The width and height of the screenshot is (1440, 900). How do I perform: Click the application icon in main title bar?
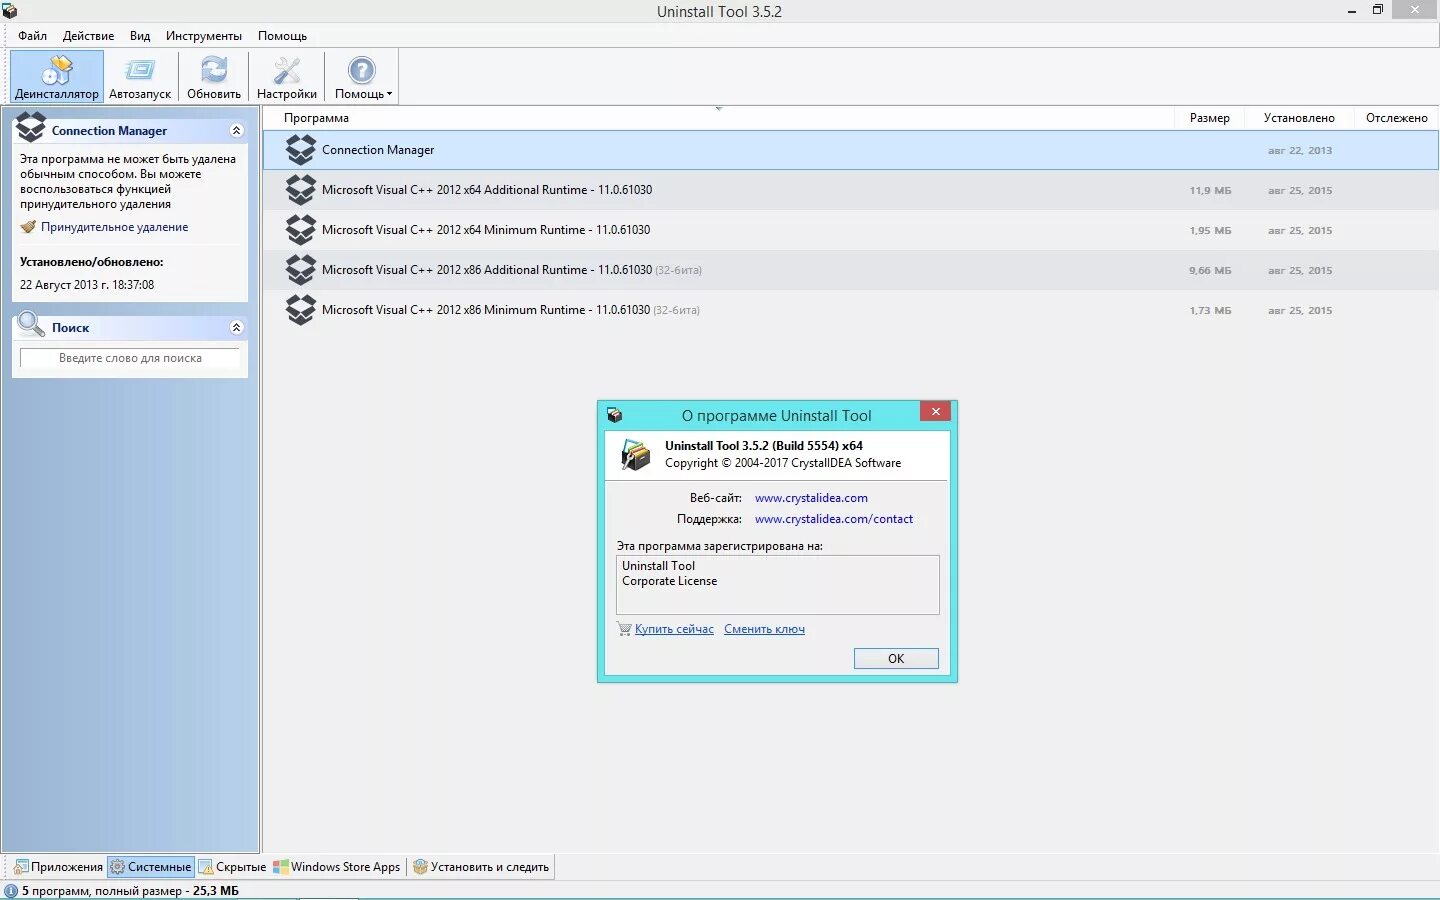[x=10, y=11]
